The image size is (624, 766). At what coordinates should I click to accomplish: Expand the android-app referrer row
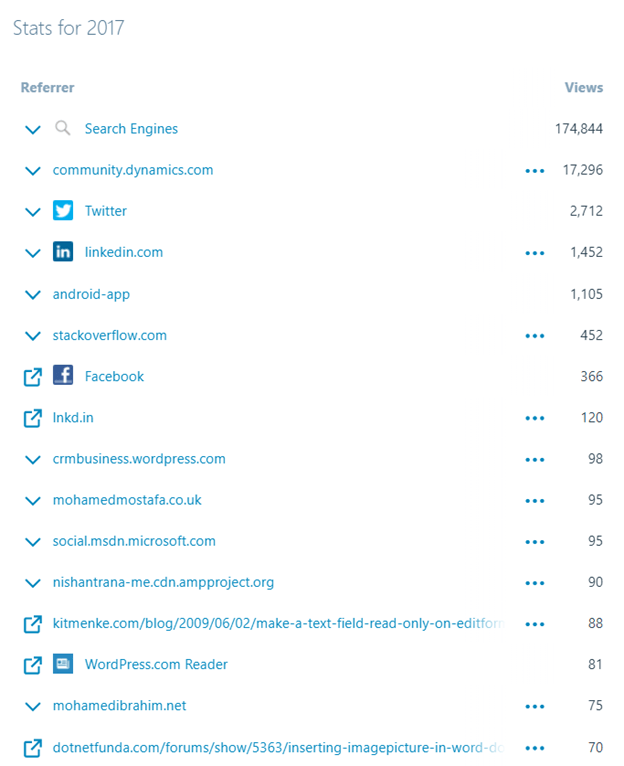click(32, 295)
